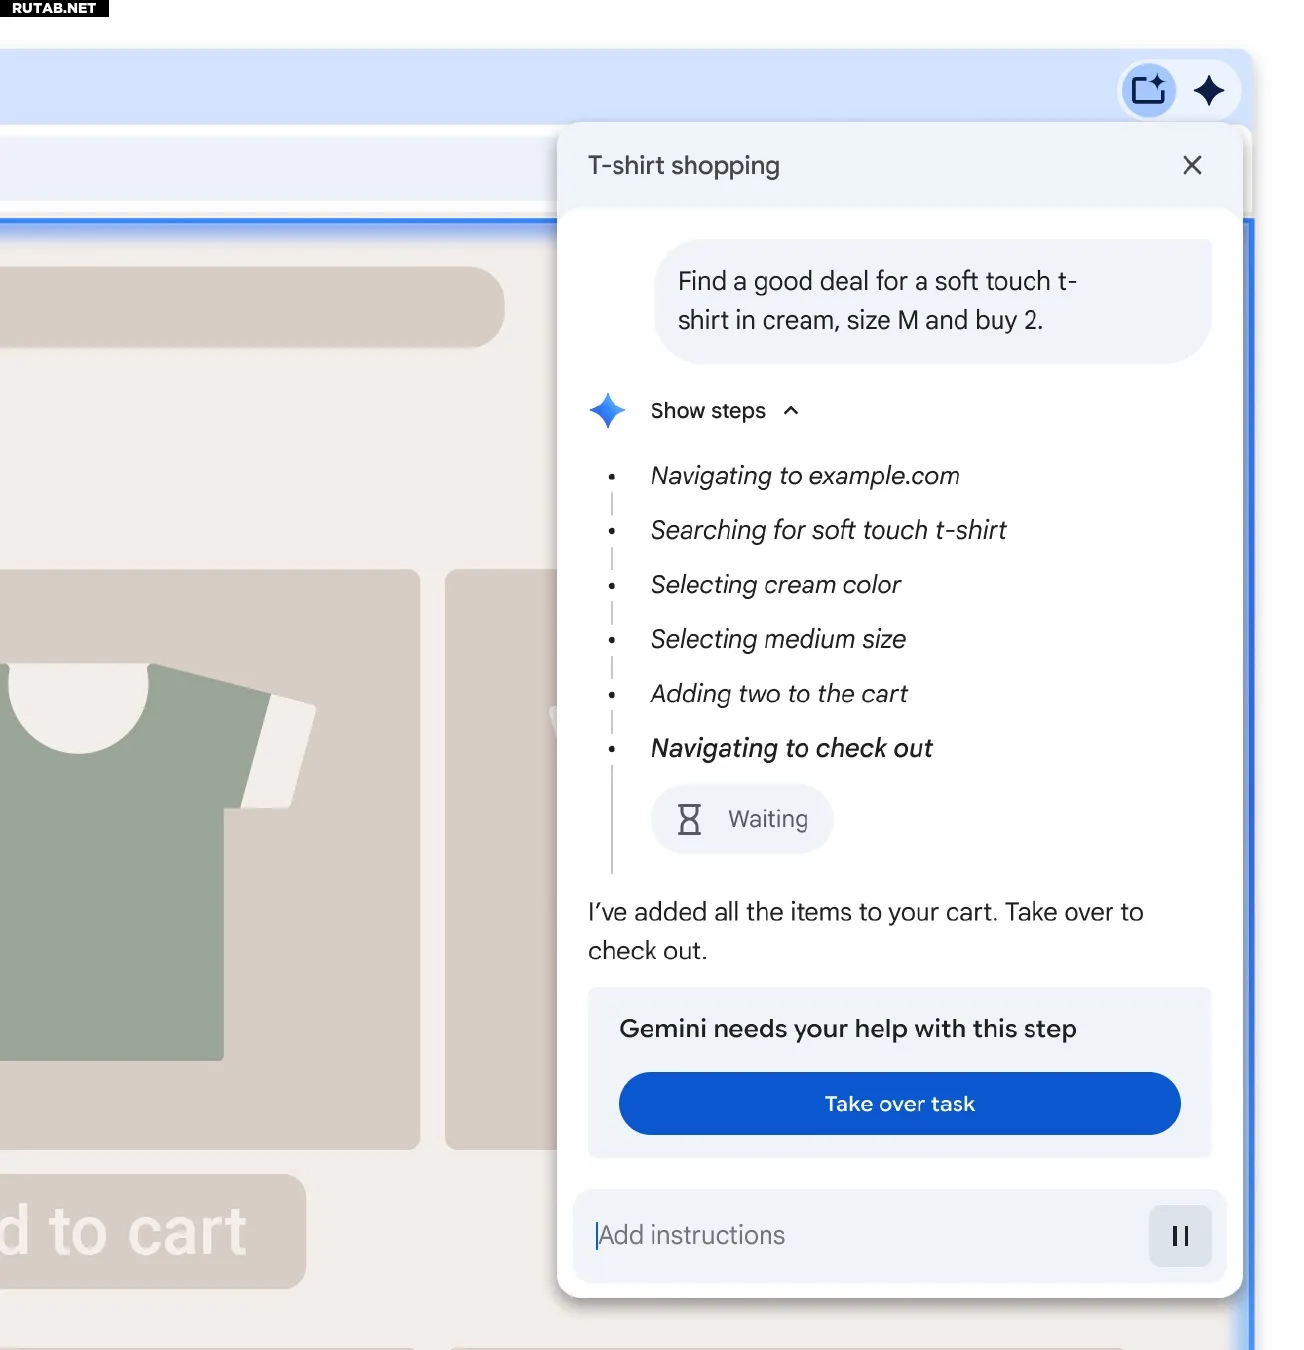Select the Searching for soft touch t-shirt step
This screenshot has width=1304, height=1350.
coord(828,530)
